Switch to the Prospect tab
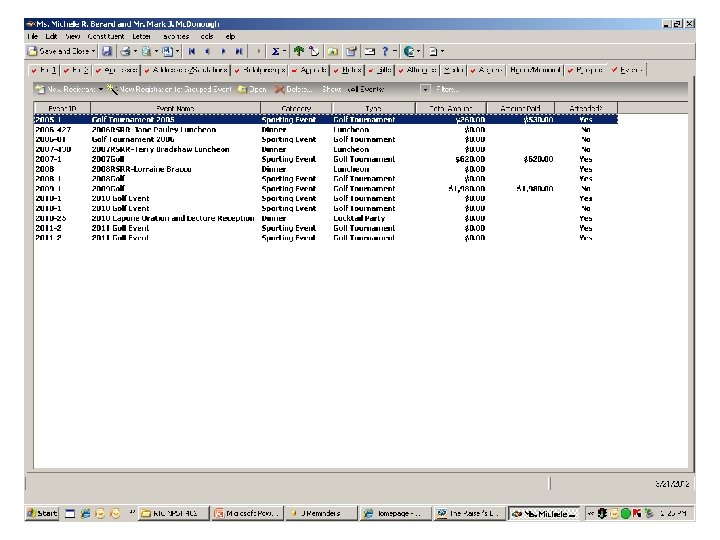 point(585,70)
